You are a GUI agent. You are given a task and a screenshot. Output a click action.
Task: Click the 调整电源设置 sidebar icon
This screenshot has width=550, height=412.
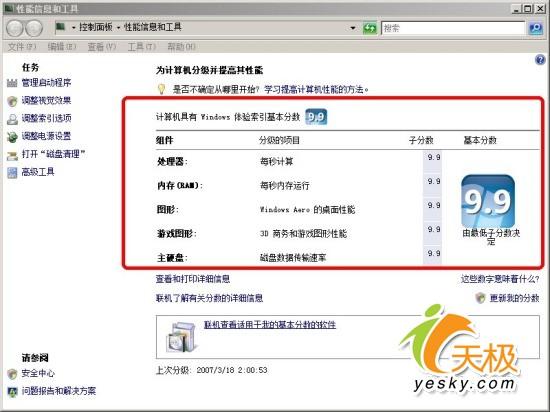coord(12,137)
